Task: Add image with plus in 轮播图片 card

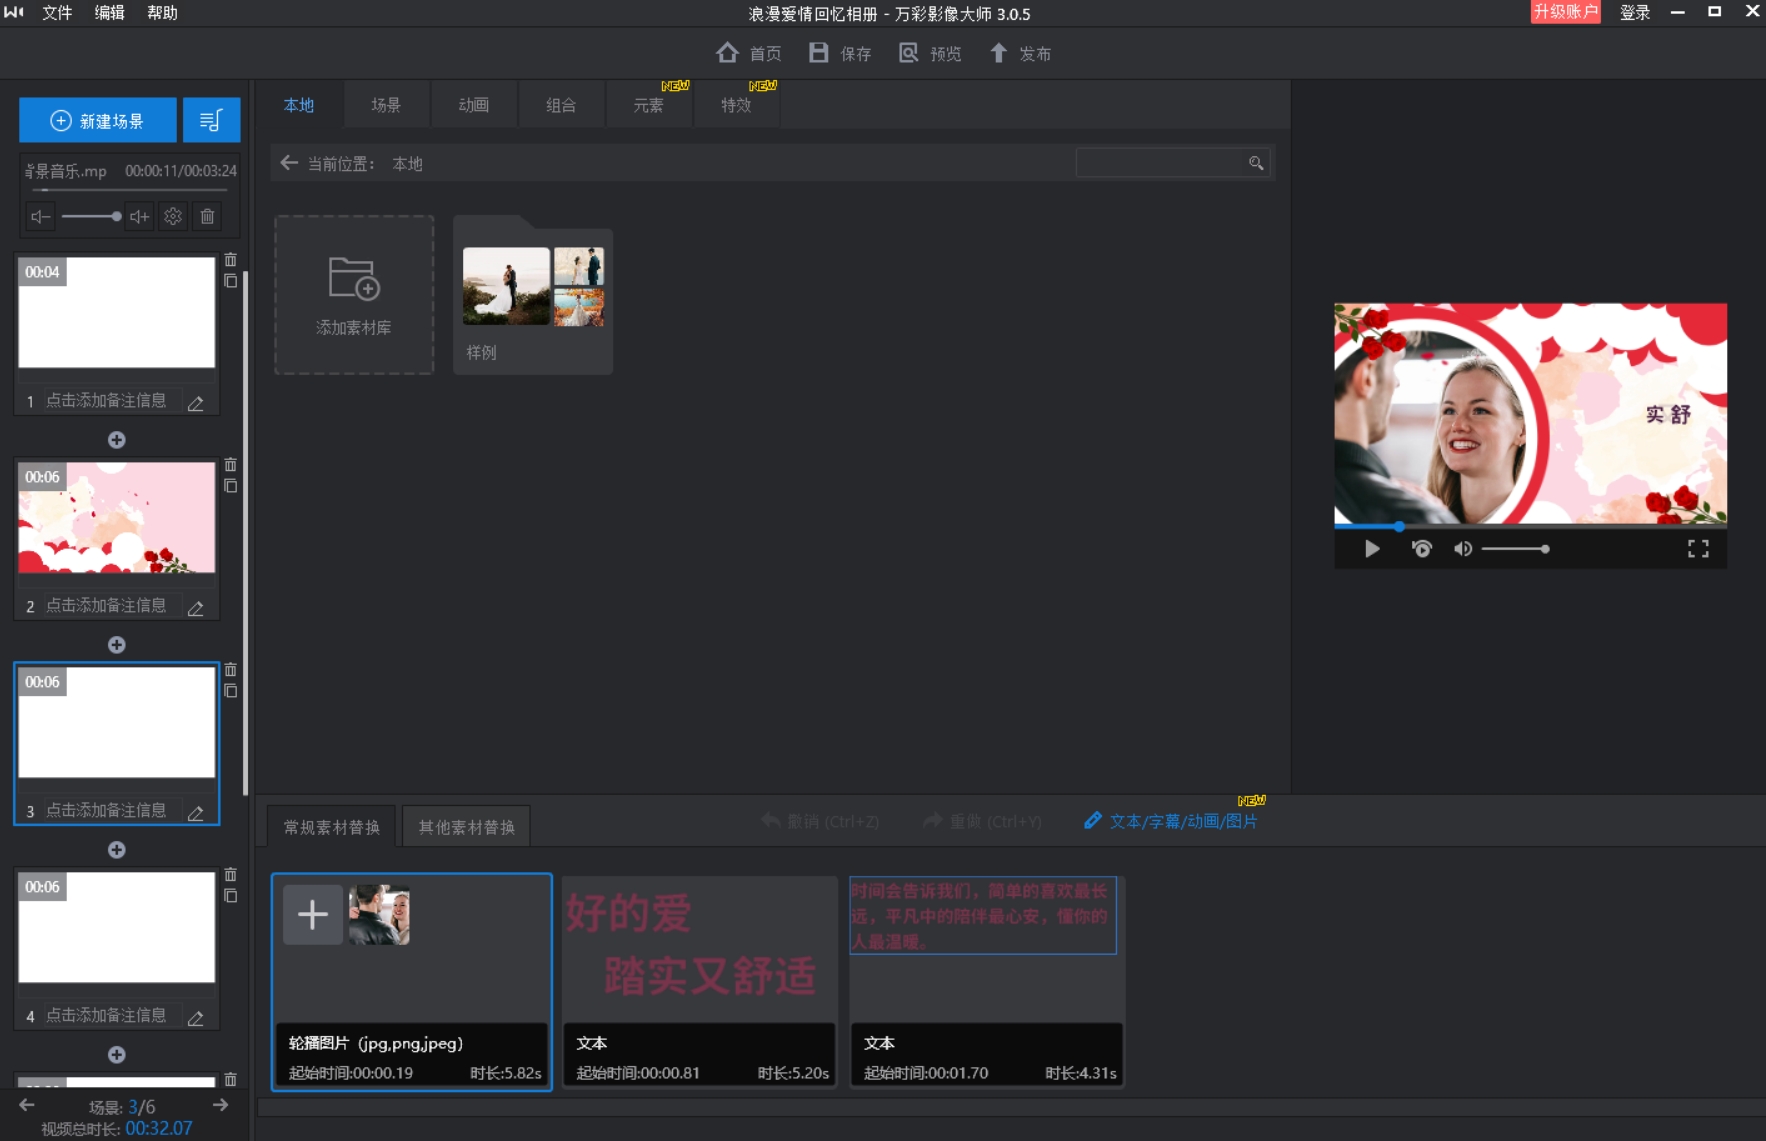Action: pyautogui.click(x=313, y=914)
